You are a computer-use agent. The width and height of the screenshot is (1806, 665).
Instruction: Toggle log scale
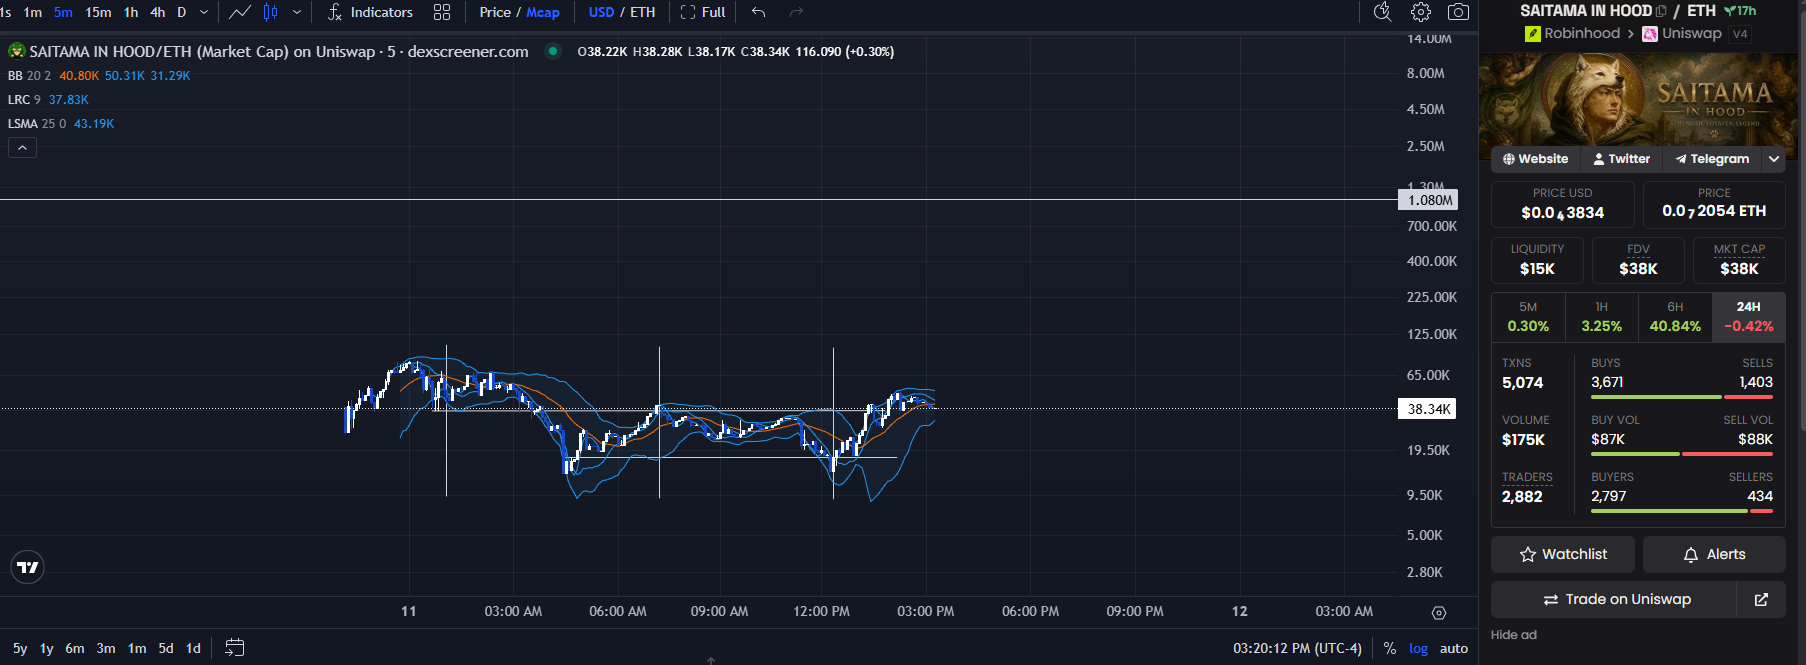tap(1418, 648)
